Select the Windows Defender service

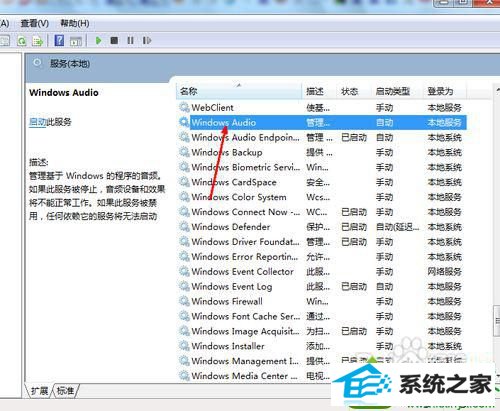(x=321, y=227)
